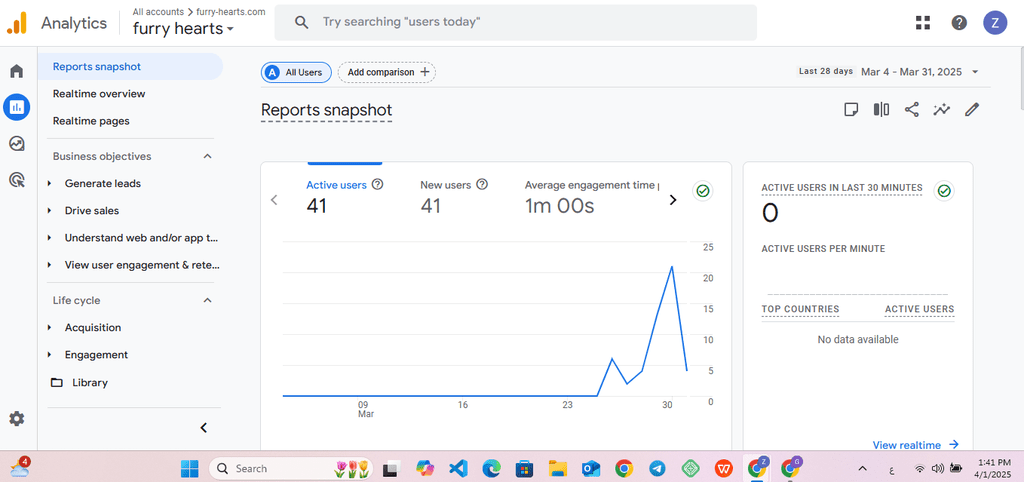
Task: Follow the View realtime link
Action: (916, 445)
